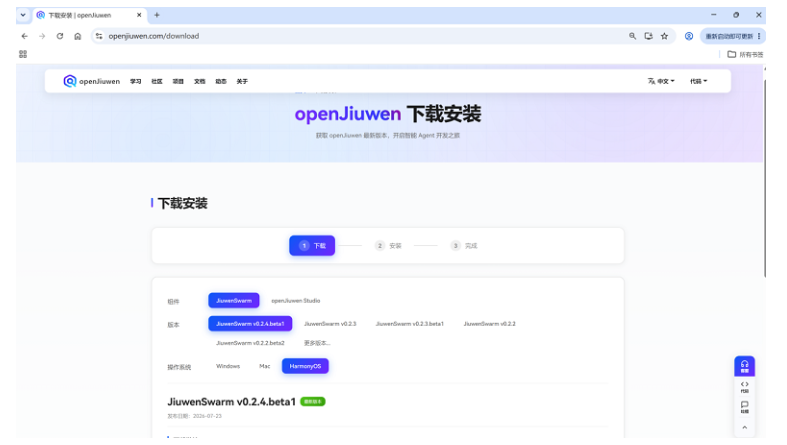Open the 文档 navigation menu item

pyautogui.click(x=200, y=81)
